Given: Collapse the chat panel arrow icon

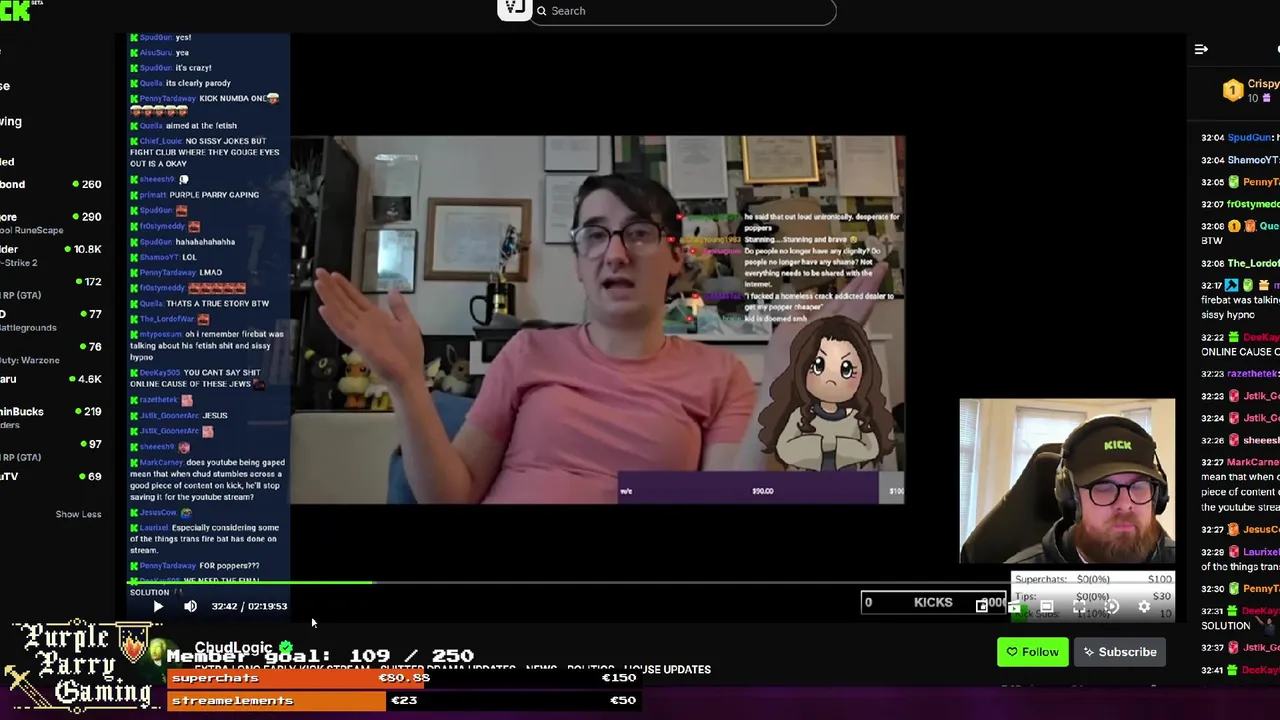Looking at the screenshot, I should [1201, 49].
